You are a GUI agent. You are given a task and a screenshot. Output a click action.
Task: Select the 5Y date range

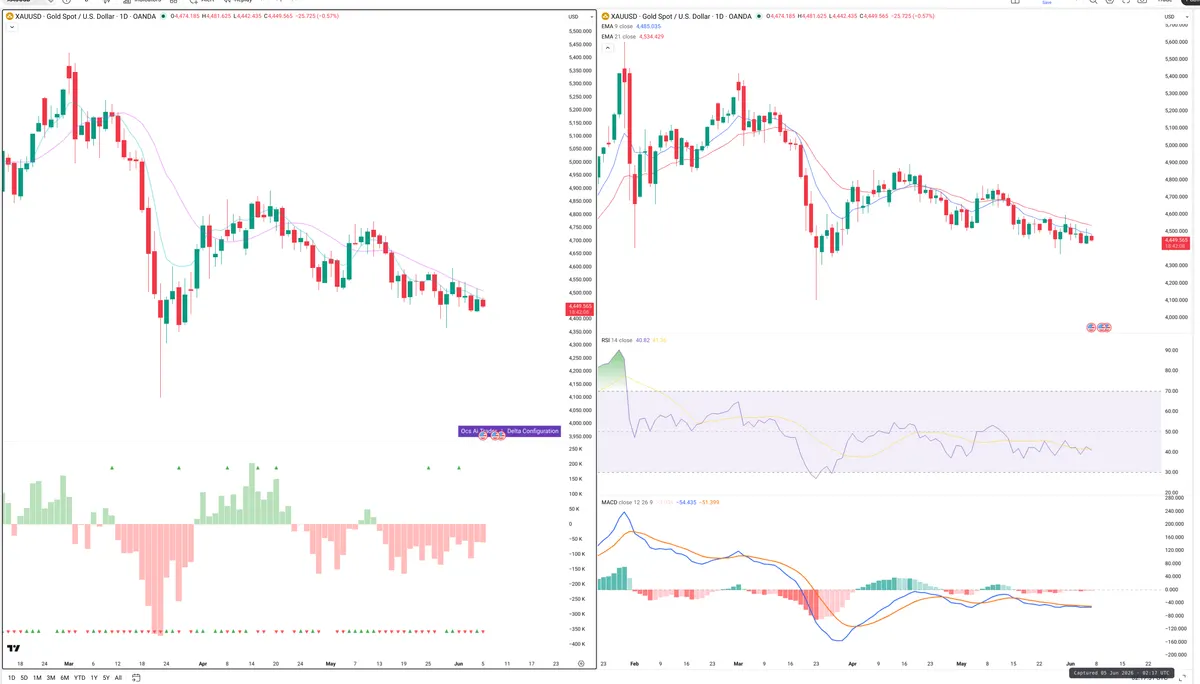106,677
